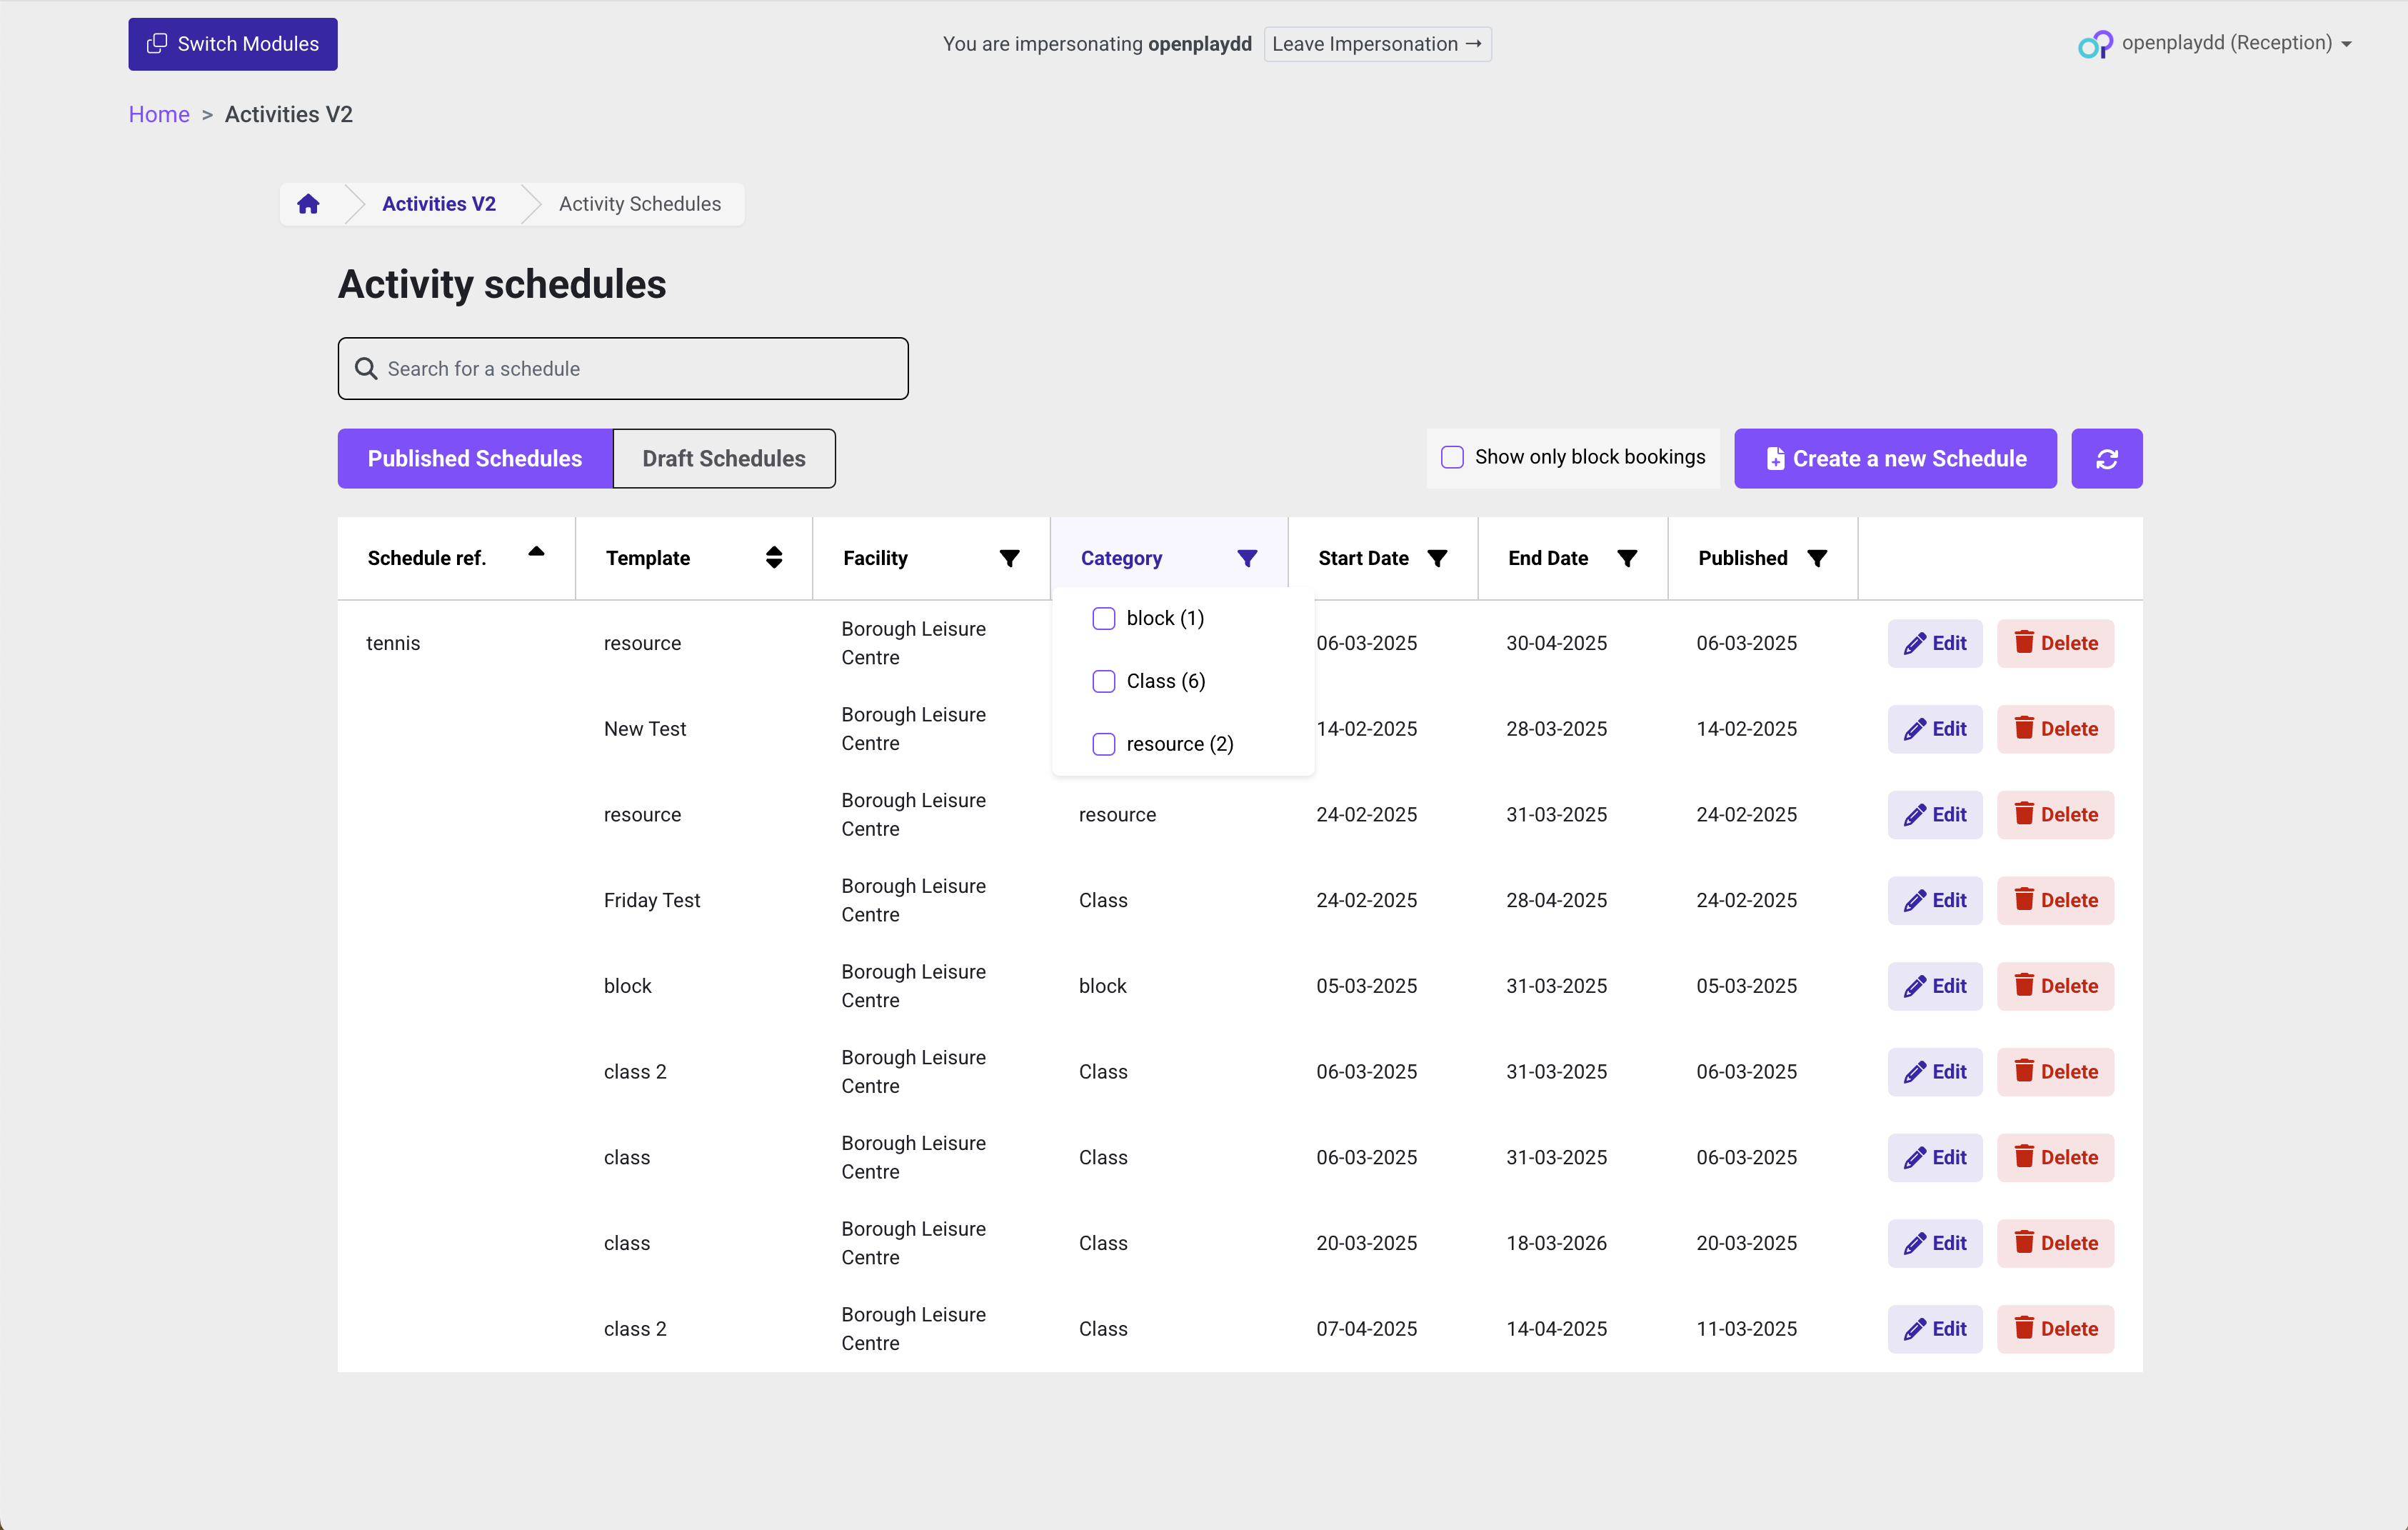Click Create a new Schedule button
2408x1530 pixels.
tap(1895, 458)
